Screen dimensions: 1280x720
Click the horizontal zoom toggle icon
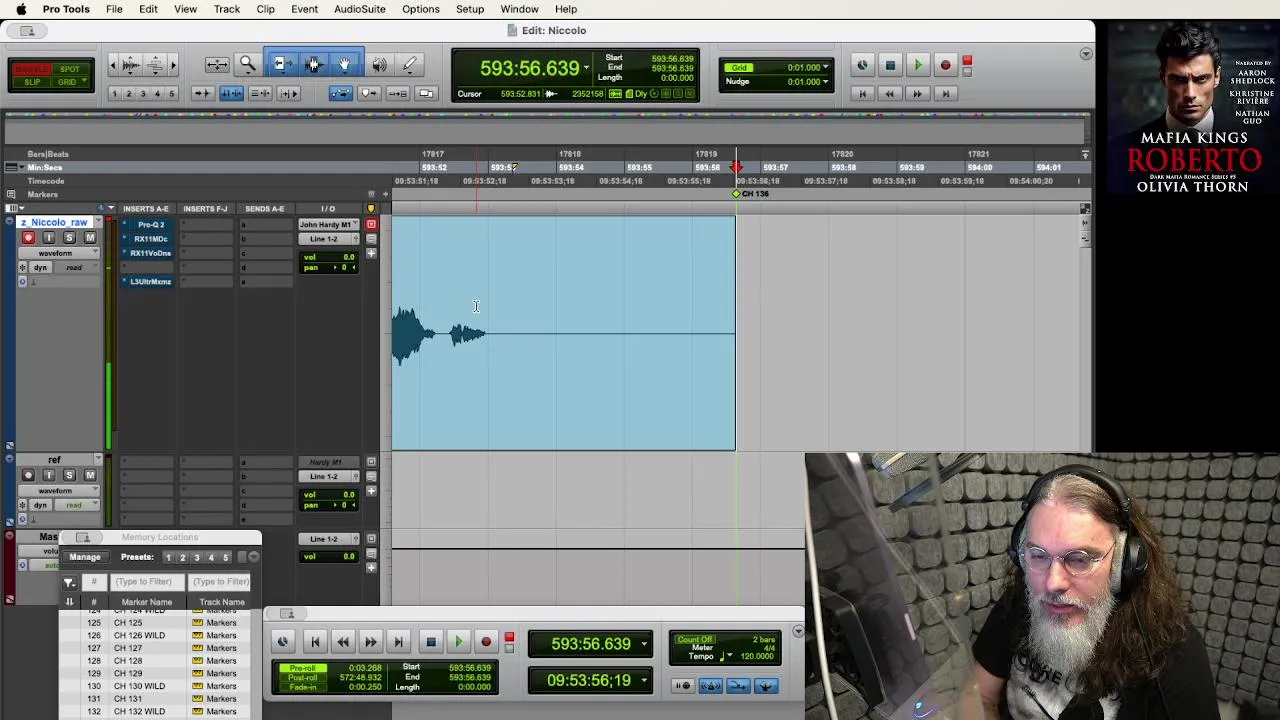click(217, 65)
